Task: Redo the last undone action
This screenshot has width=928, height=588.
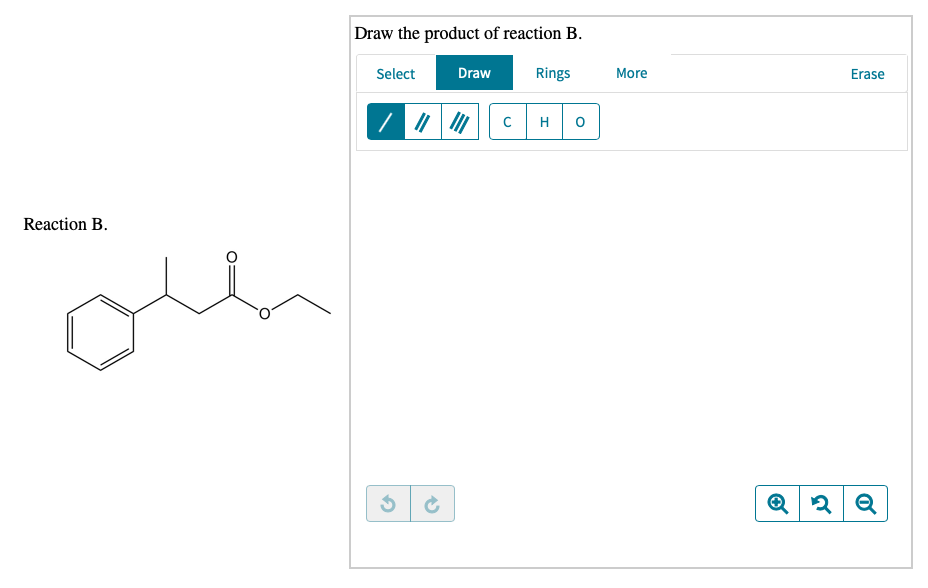Action: [x=431, y=503]
